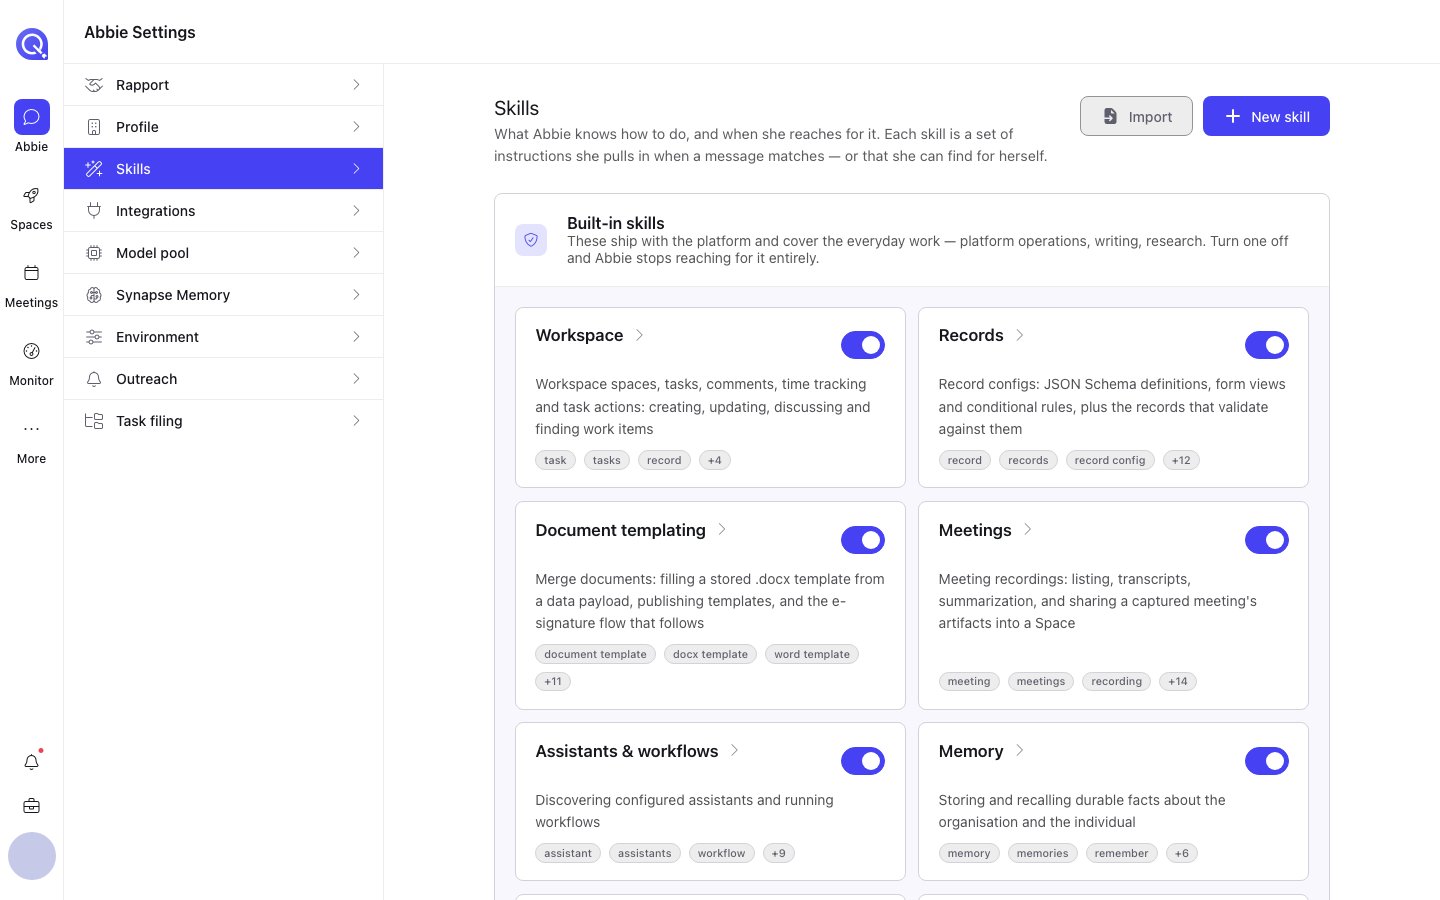Image resolution: width=1440 pixels, height=900 pixels.
Task: Open the Meetings calendar icon
Action: [32, 273]
